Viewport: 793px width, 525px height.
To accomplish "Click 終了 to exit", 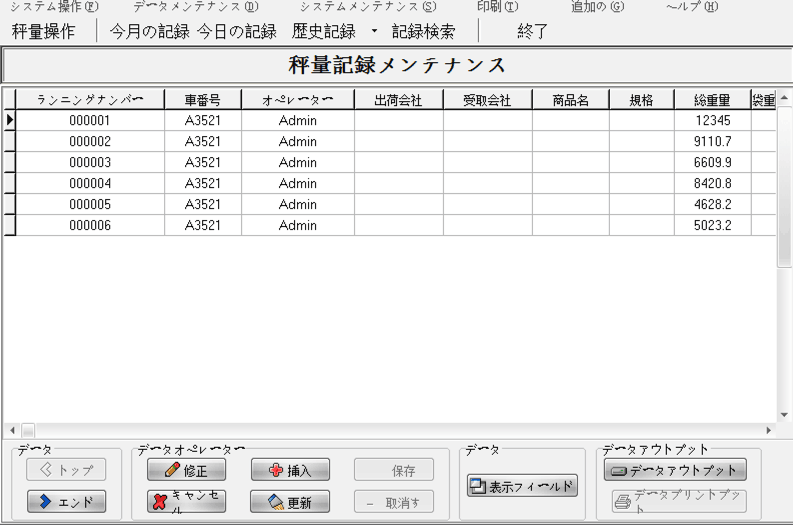I will coord(533,31).
